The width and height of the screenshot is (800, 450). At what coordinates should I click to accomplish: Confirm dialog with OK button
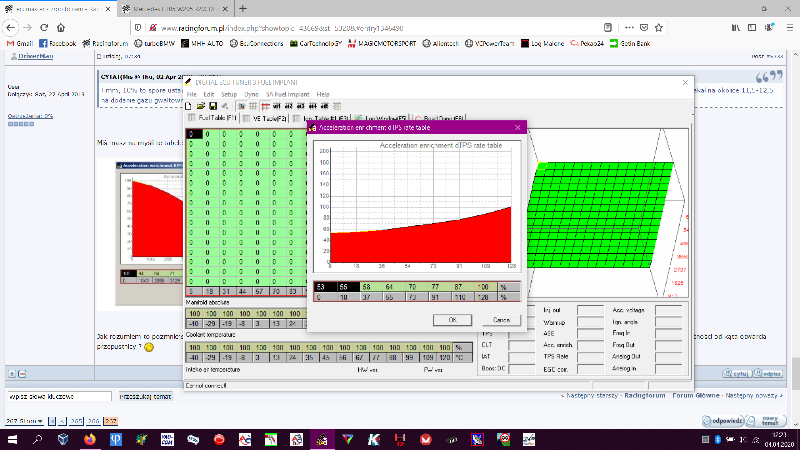point(452,320)
